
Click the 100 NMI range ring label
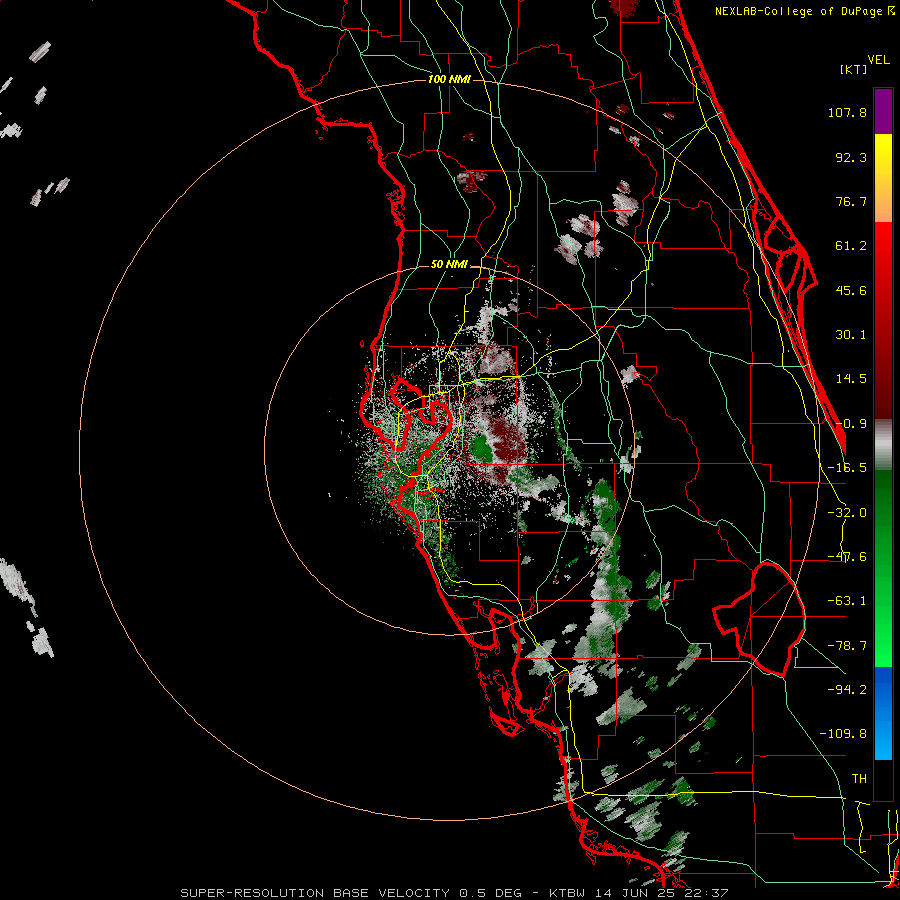click(x=449, y=79)
